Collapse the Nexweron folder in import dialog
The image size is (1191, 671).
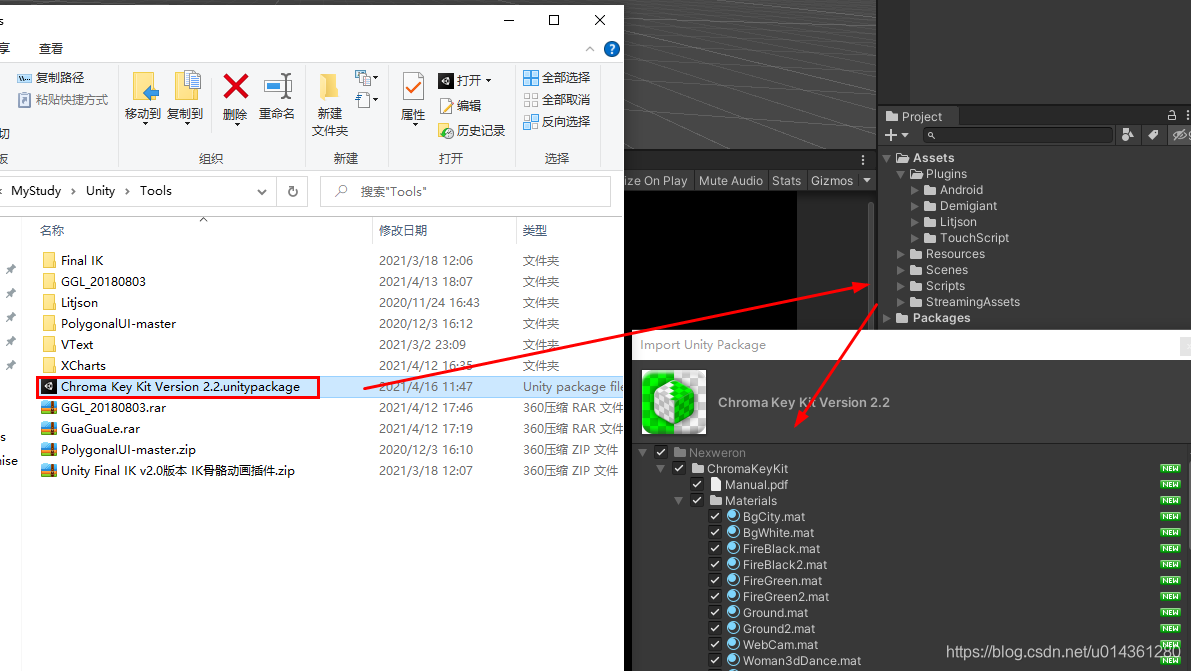[643, 452]
